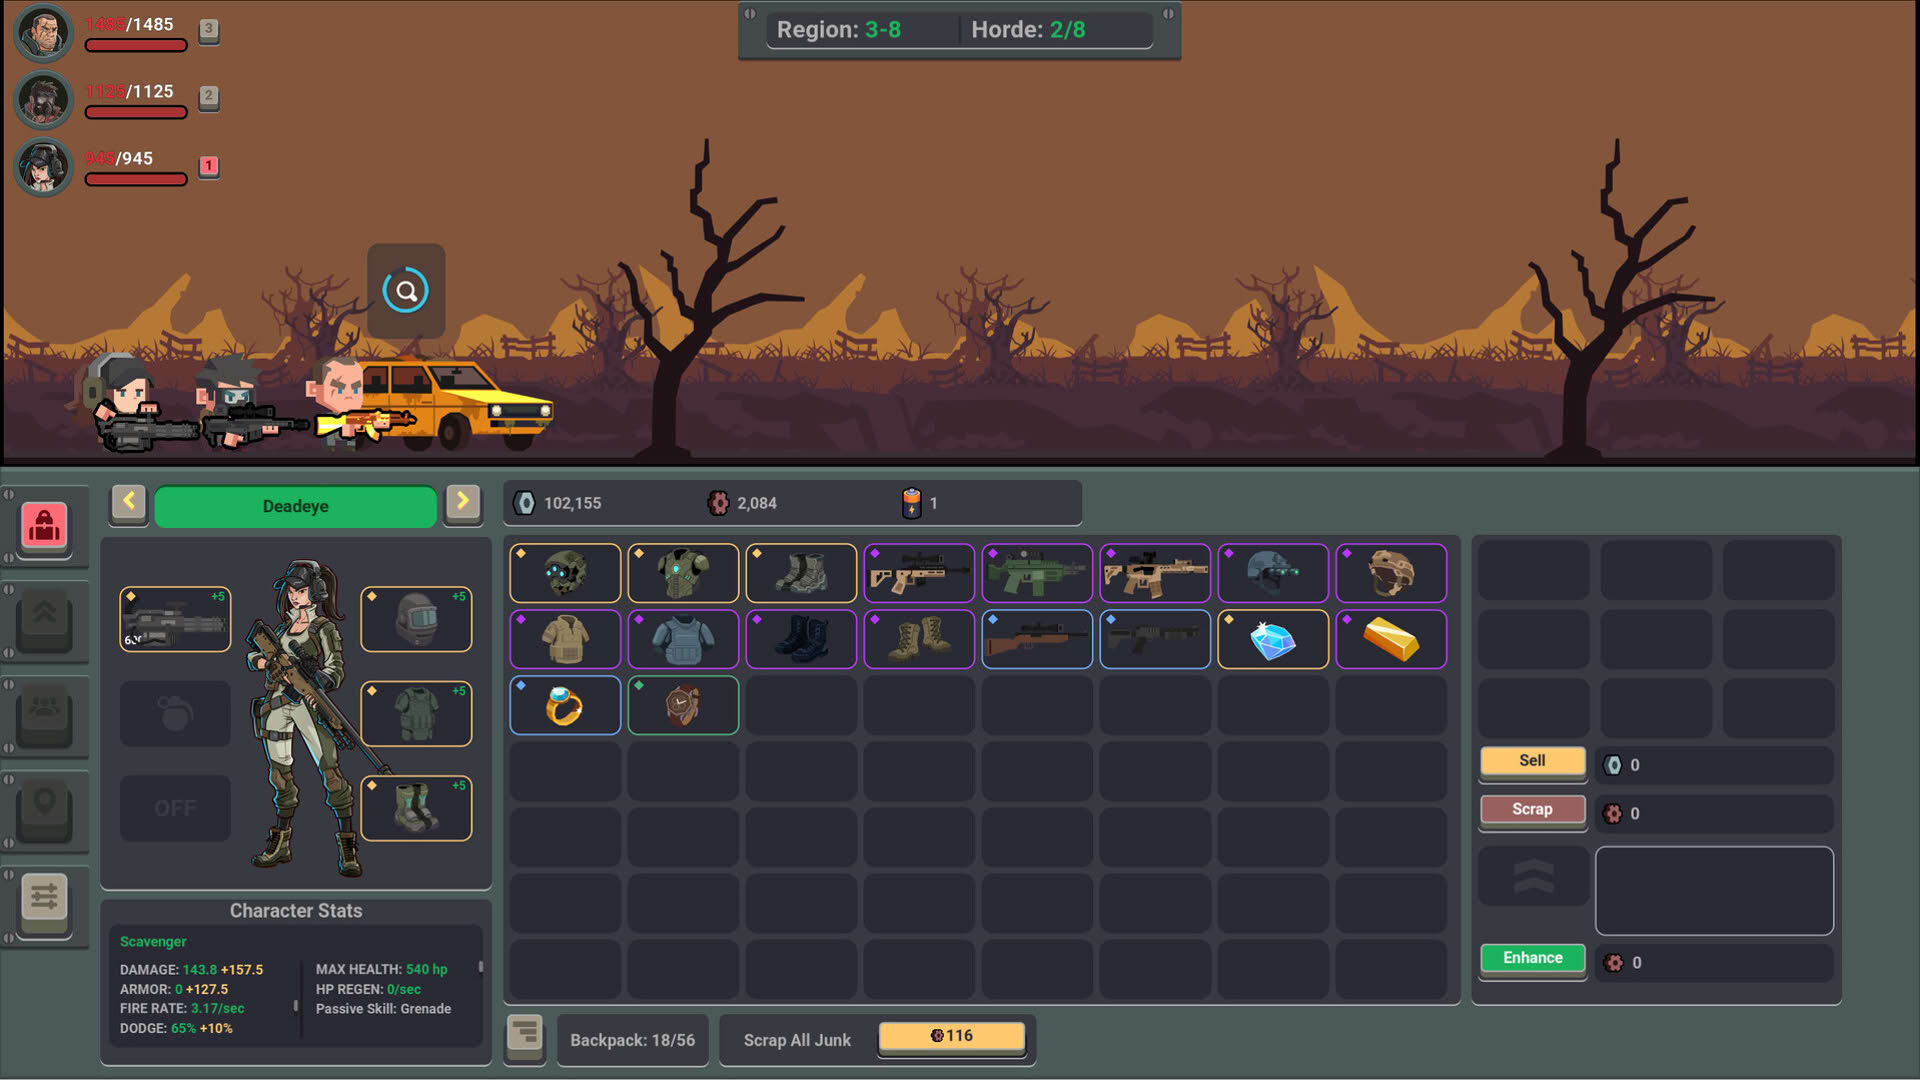Select the equipped boots slot
The height and width of the screenshot is (1080, 1920).
416,808
